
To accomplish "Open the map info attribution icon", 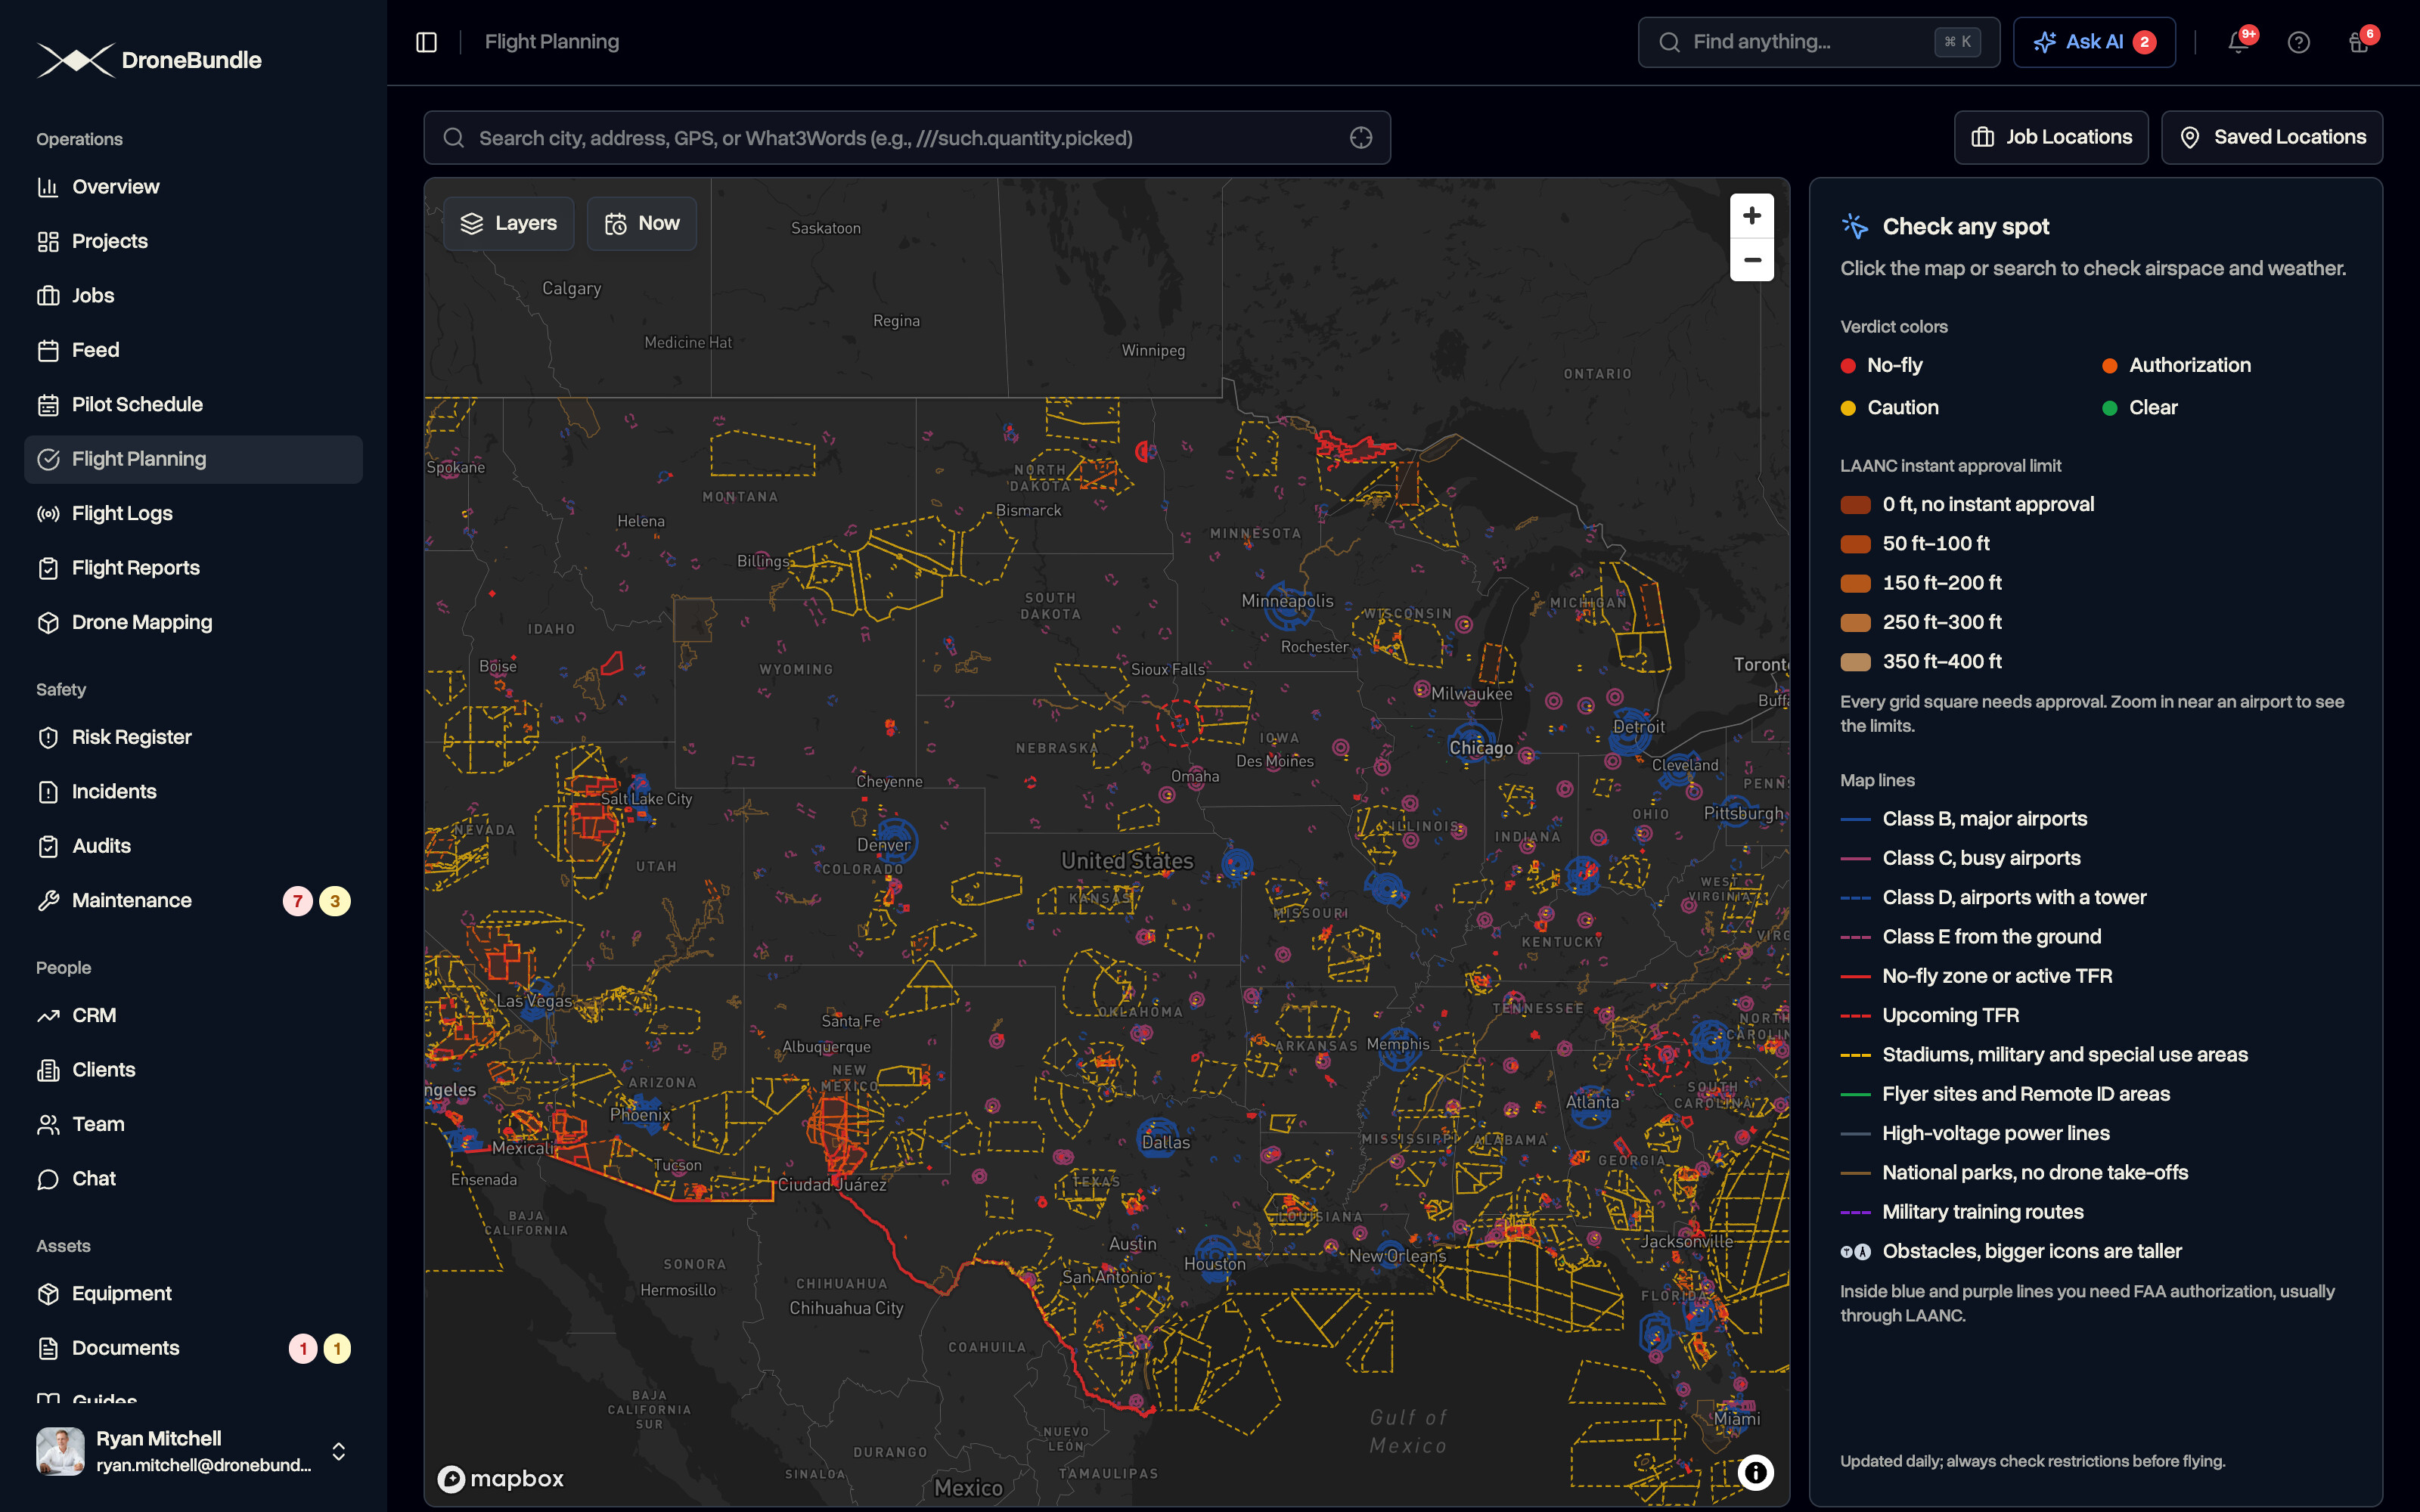I will click(x=1755, y=1472).
